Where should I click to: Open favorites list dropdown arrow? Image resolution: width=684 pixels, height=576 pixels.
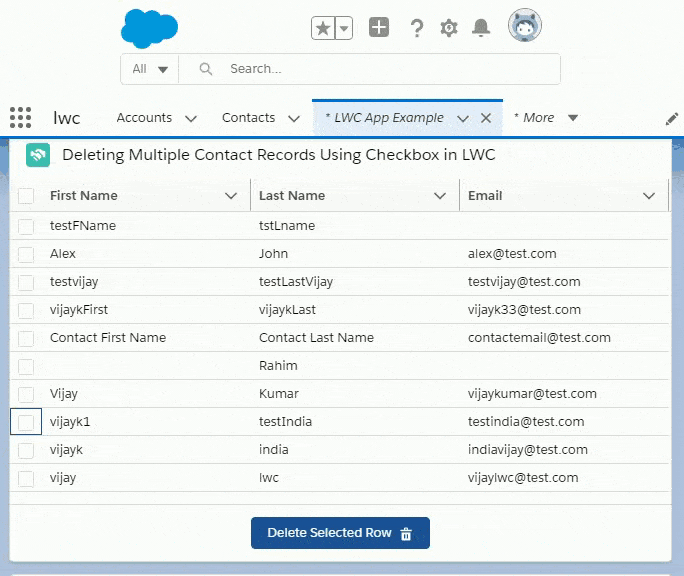click(344, 28)
